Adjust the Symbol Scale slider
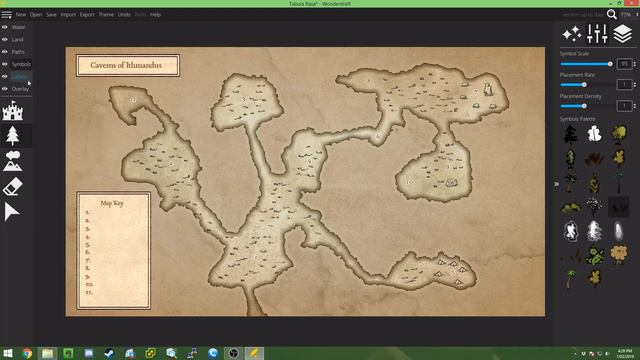This screenshot has height=360, width=640. tap(586, 64)
